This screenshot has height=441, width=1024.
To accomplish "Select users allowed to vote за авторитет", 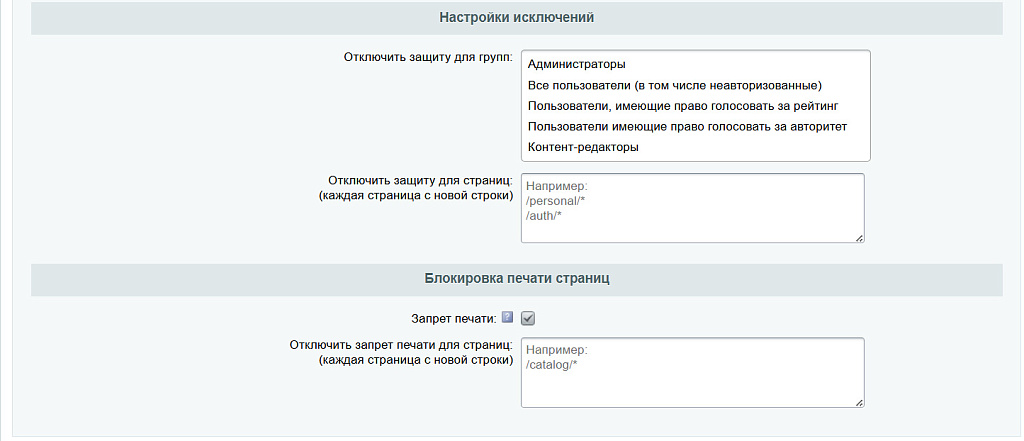I will [x=686, y=126].
